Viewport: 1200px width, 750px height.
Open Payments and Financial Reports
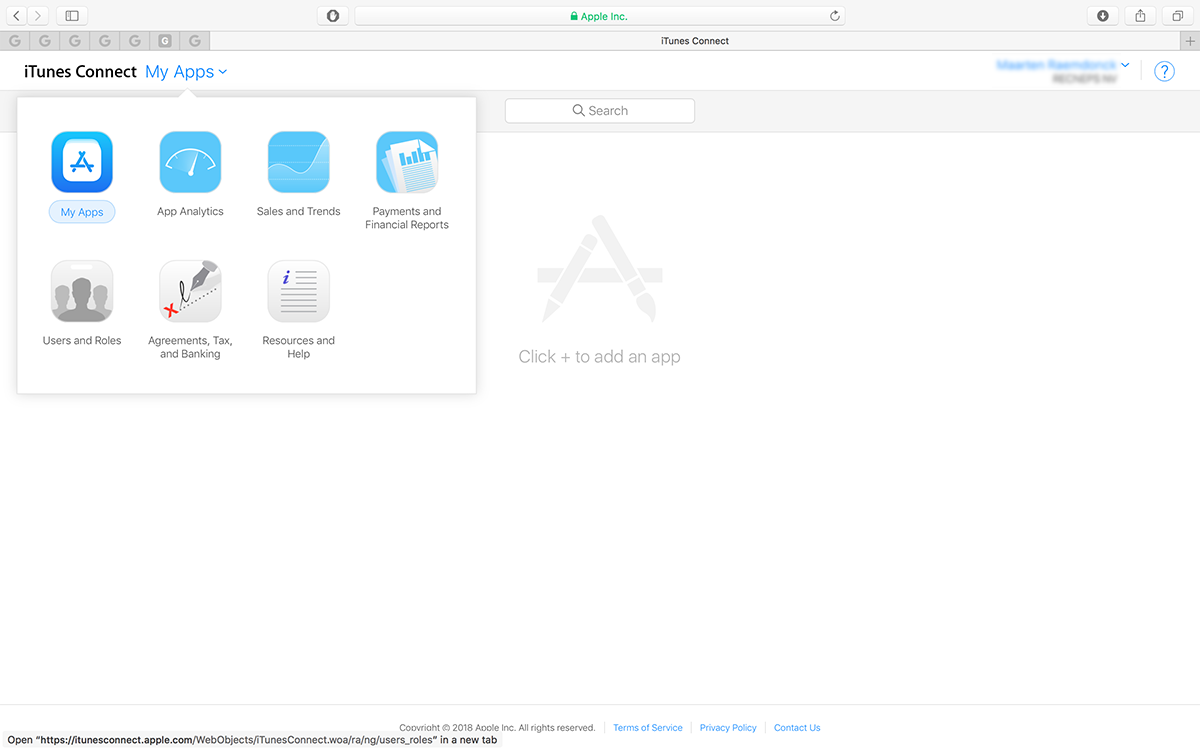[406, 161]
